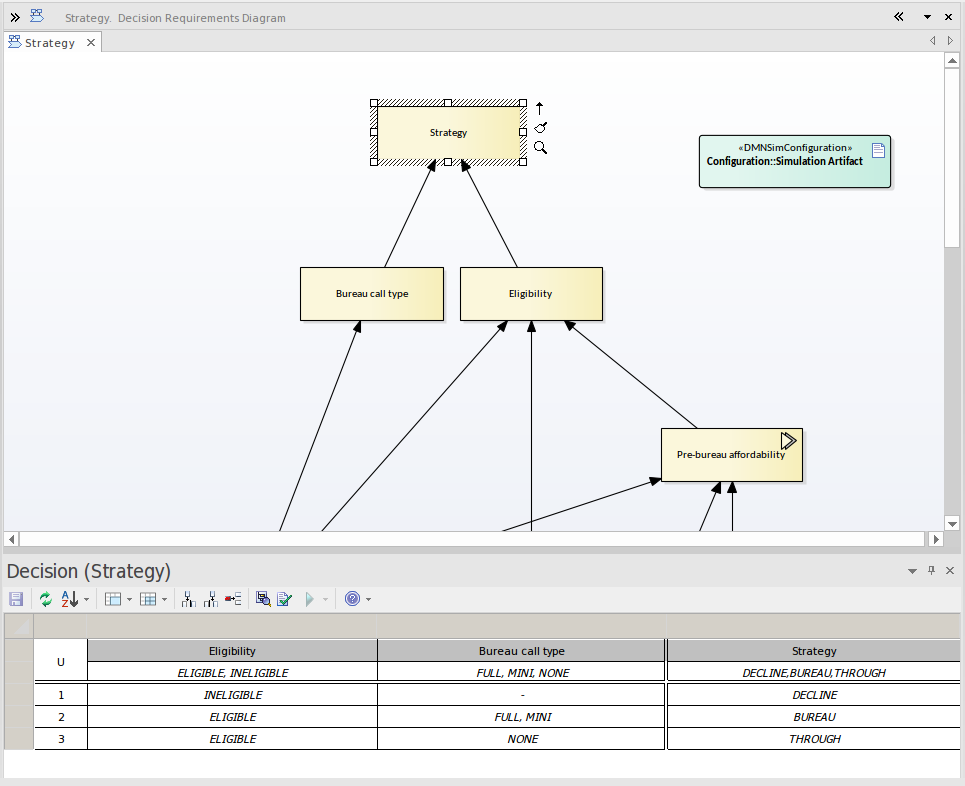
Task: Click the up-arrow quick linker beside Strategy element
Action: coord(540,108)
